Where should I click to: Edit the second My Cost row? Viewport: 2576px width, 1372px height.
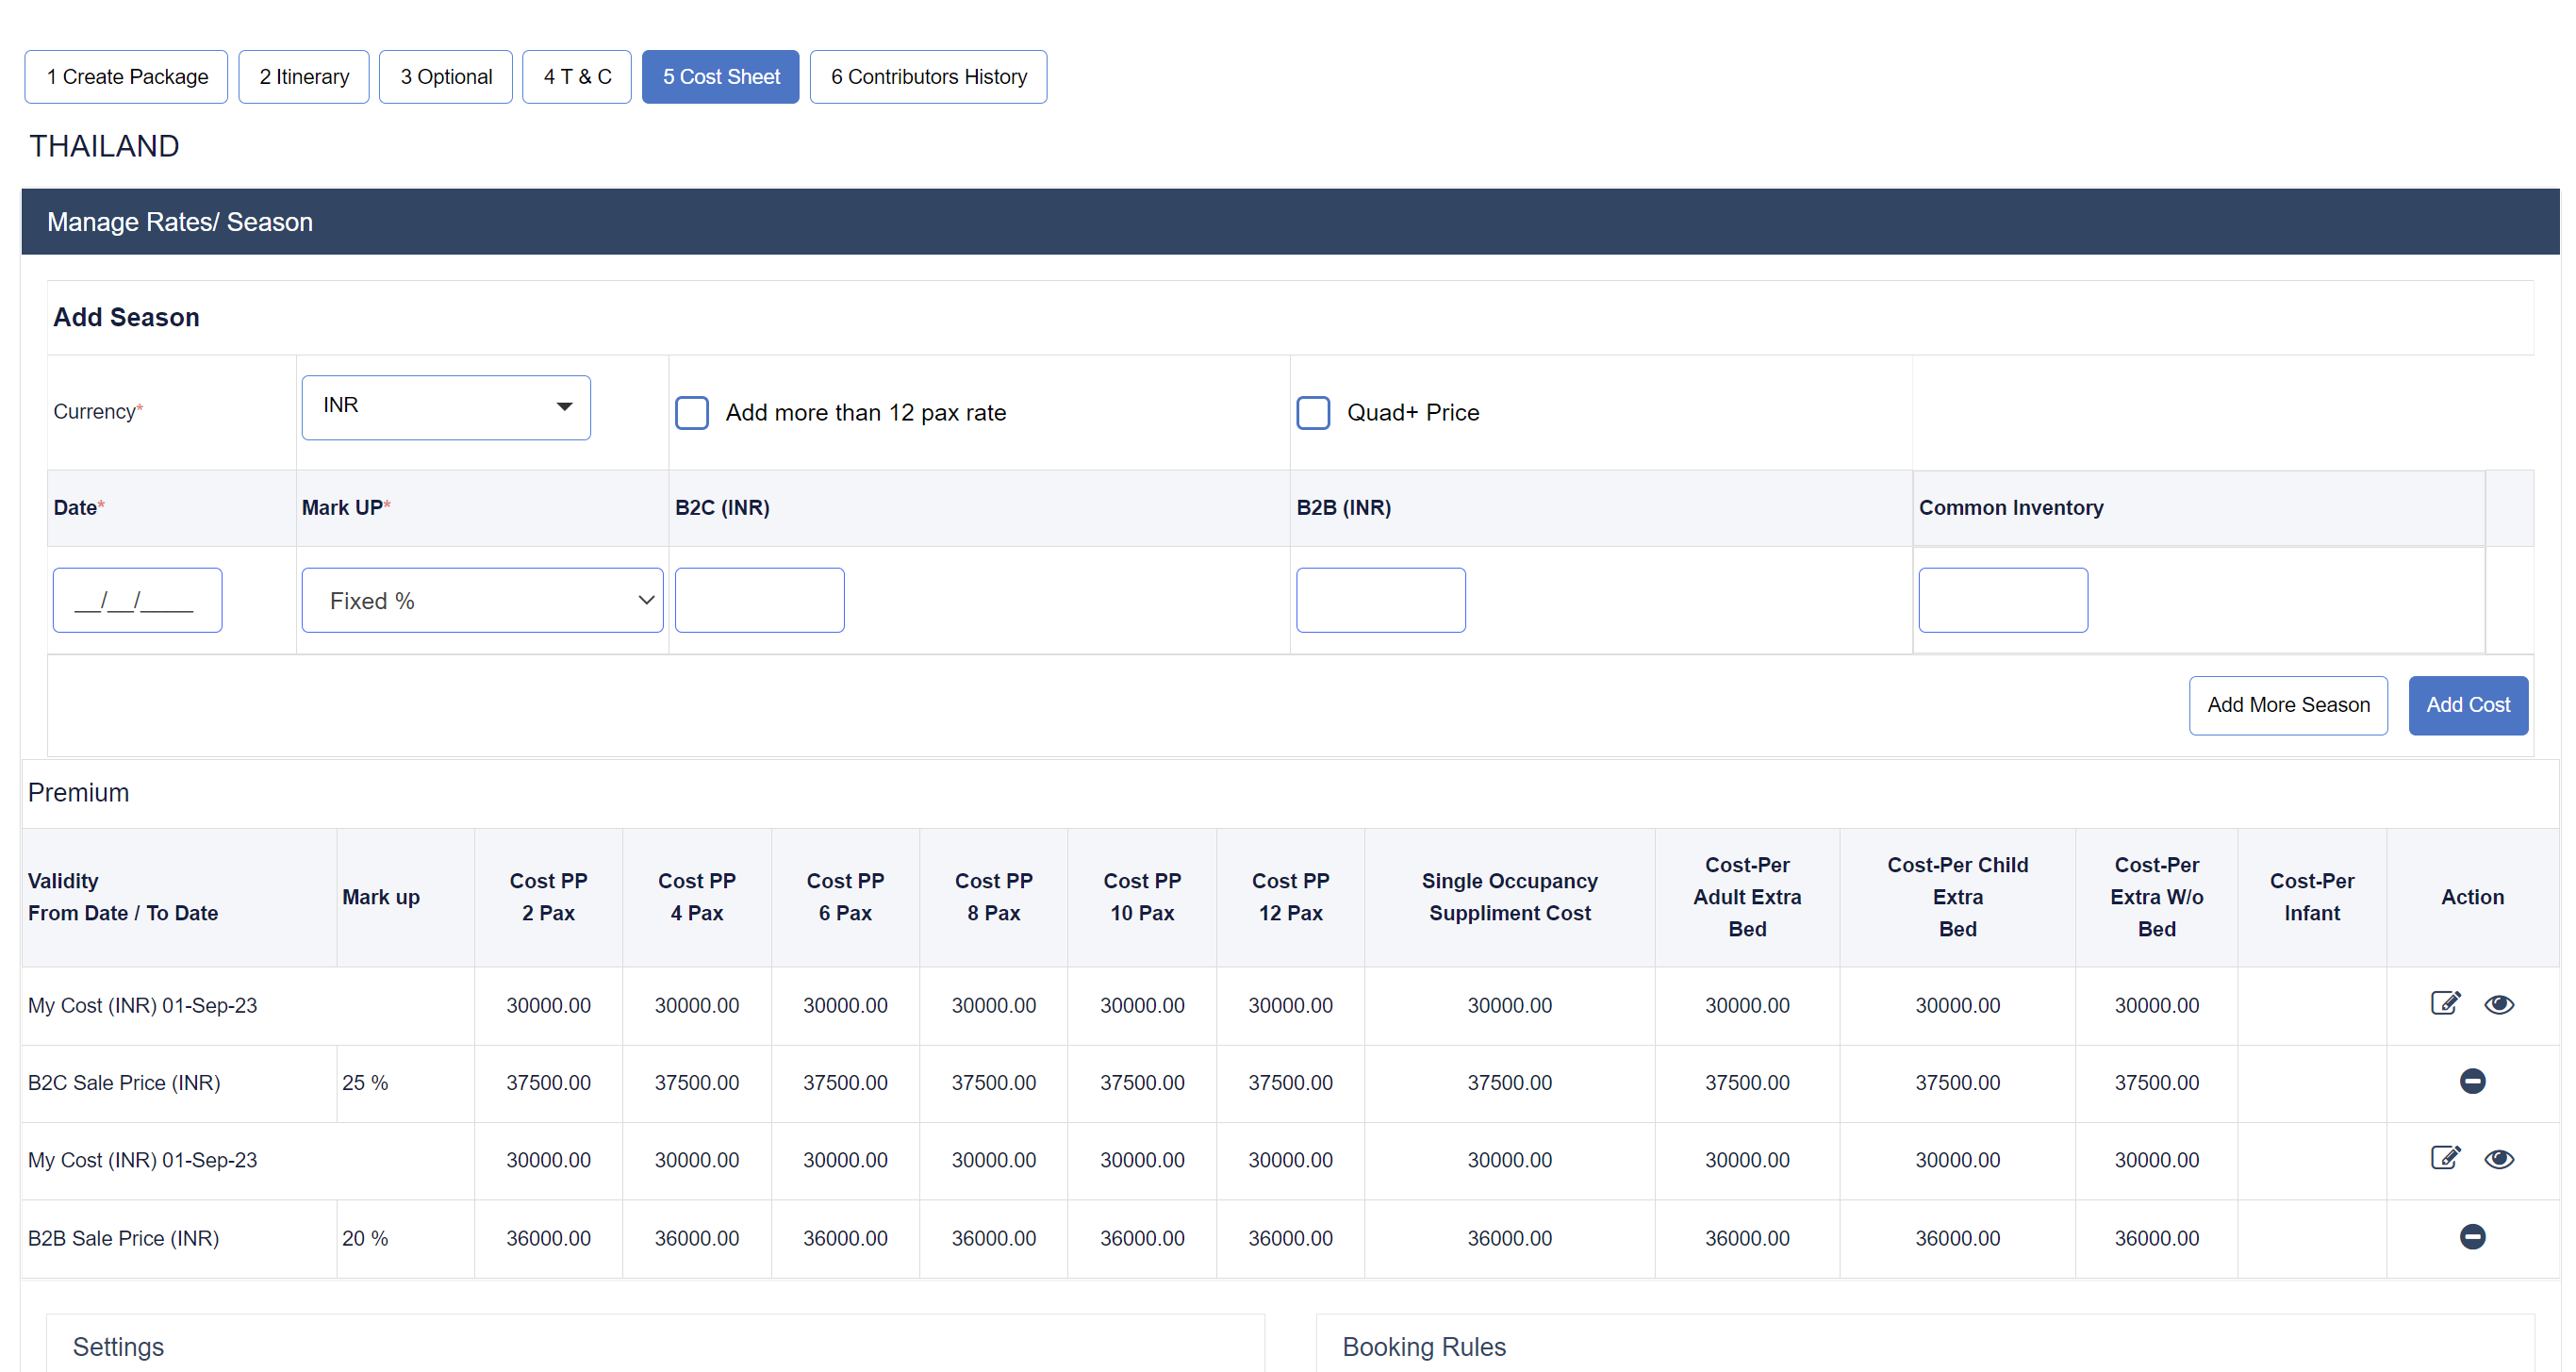pyautogui.click(x=2445, y=1158)
